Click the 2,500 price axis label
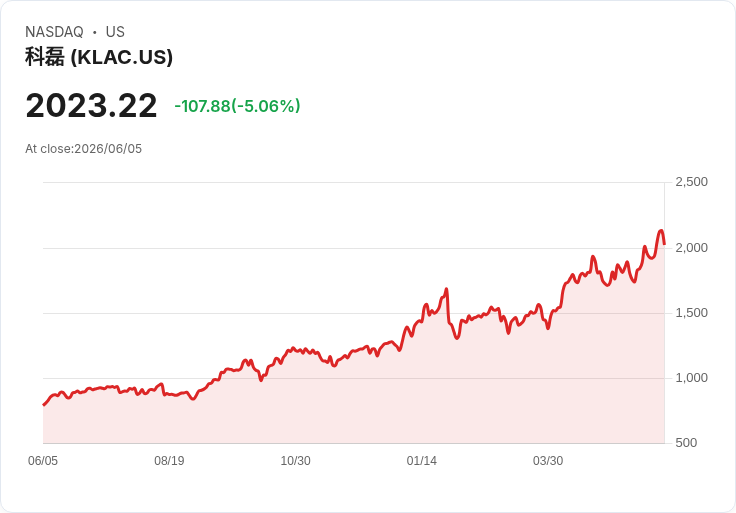Viewport: 736px width, 513px height. click(x=691, y=182)
